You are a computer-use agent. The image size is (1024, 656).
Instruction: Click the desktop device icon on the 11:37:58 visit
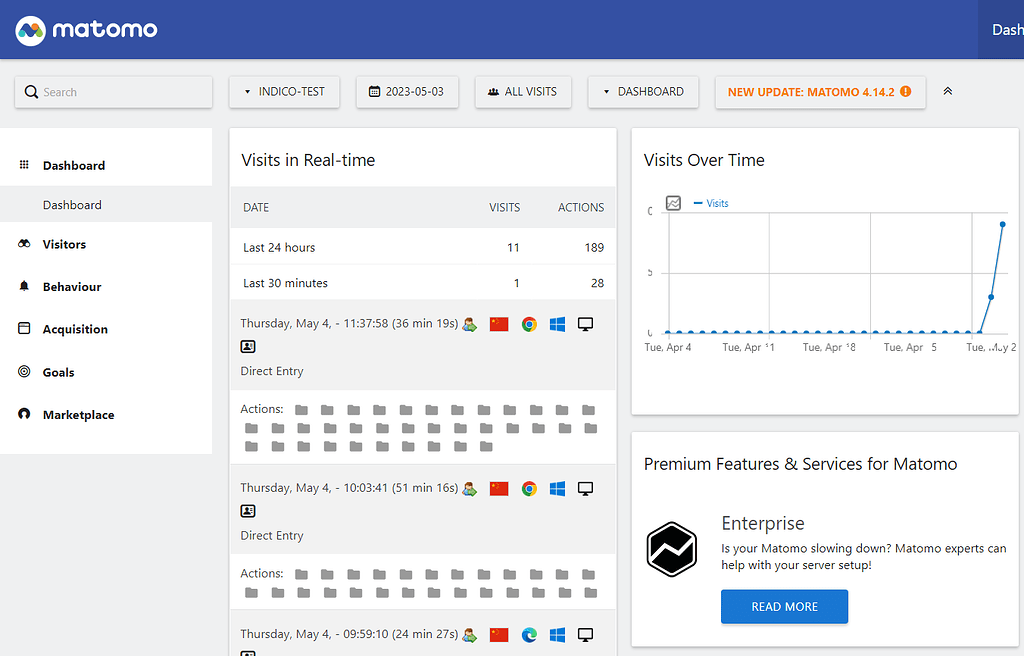(585, 324)
